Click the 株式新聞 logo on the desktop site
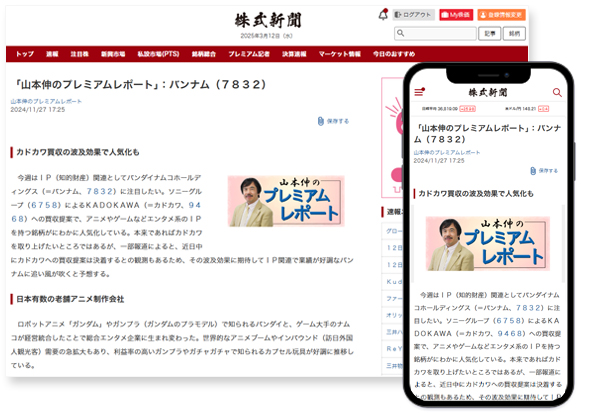The image size is (590, 420). click(268, 21)
